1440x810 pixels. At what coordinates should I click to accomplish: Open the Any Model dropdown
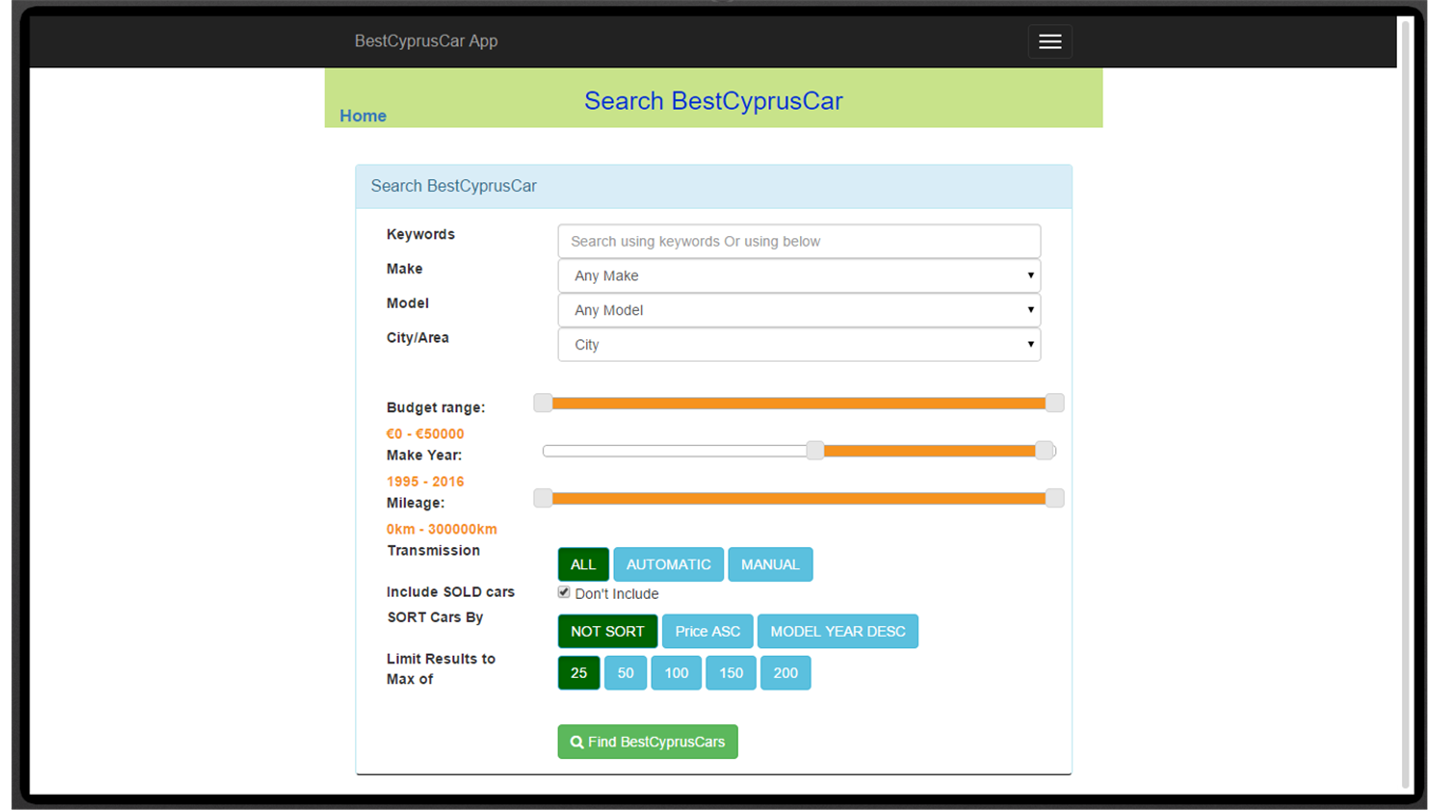pos(799,310)
